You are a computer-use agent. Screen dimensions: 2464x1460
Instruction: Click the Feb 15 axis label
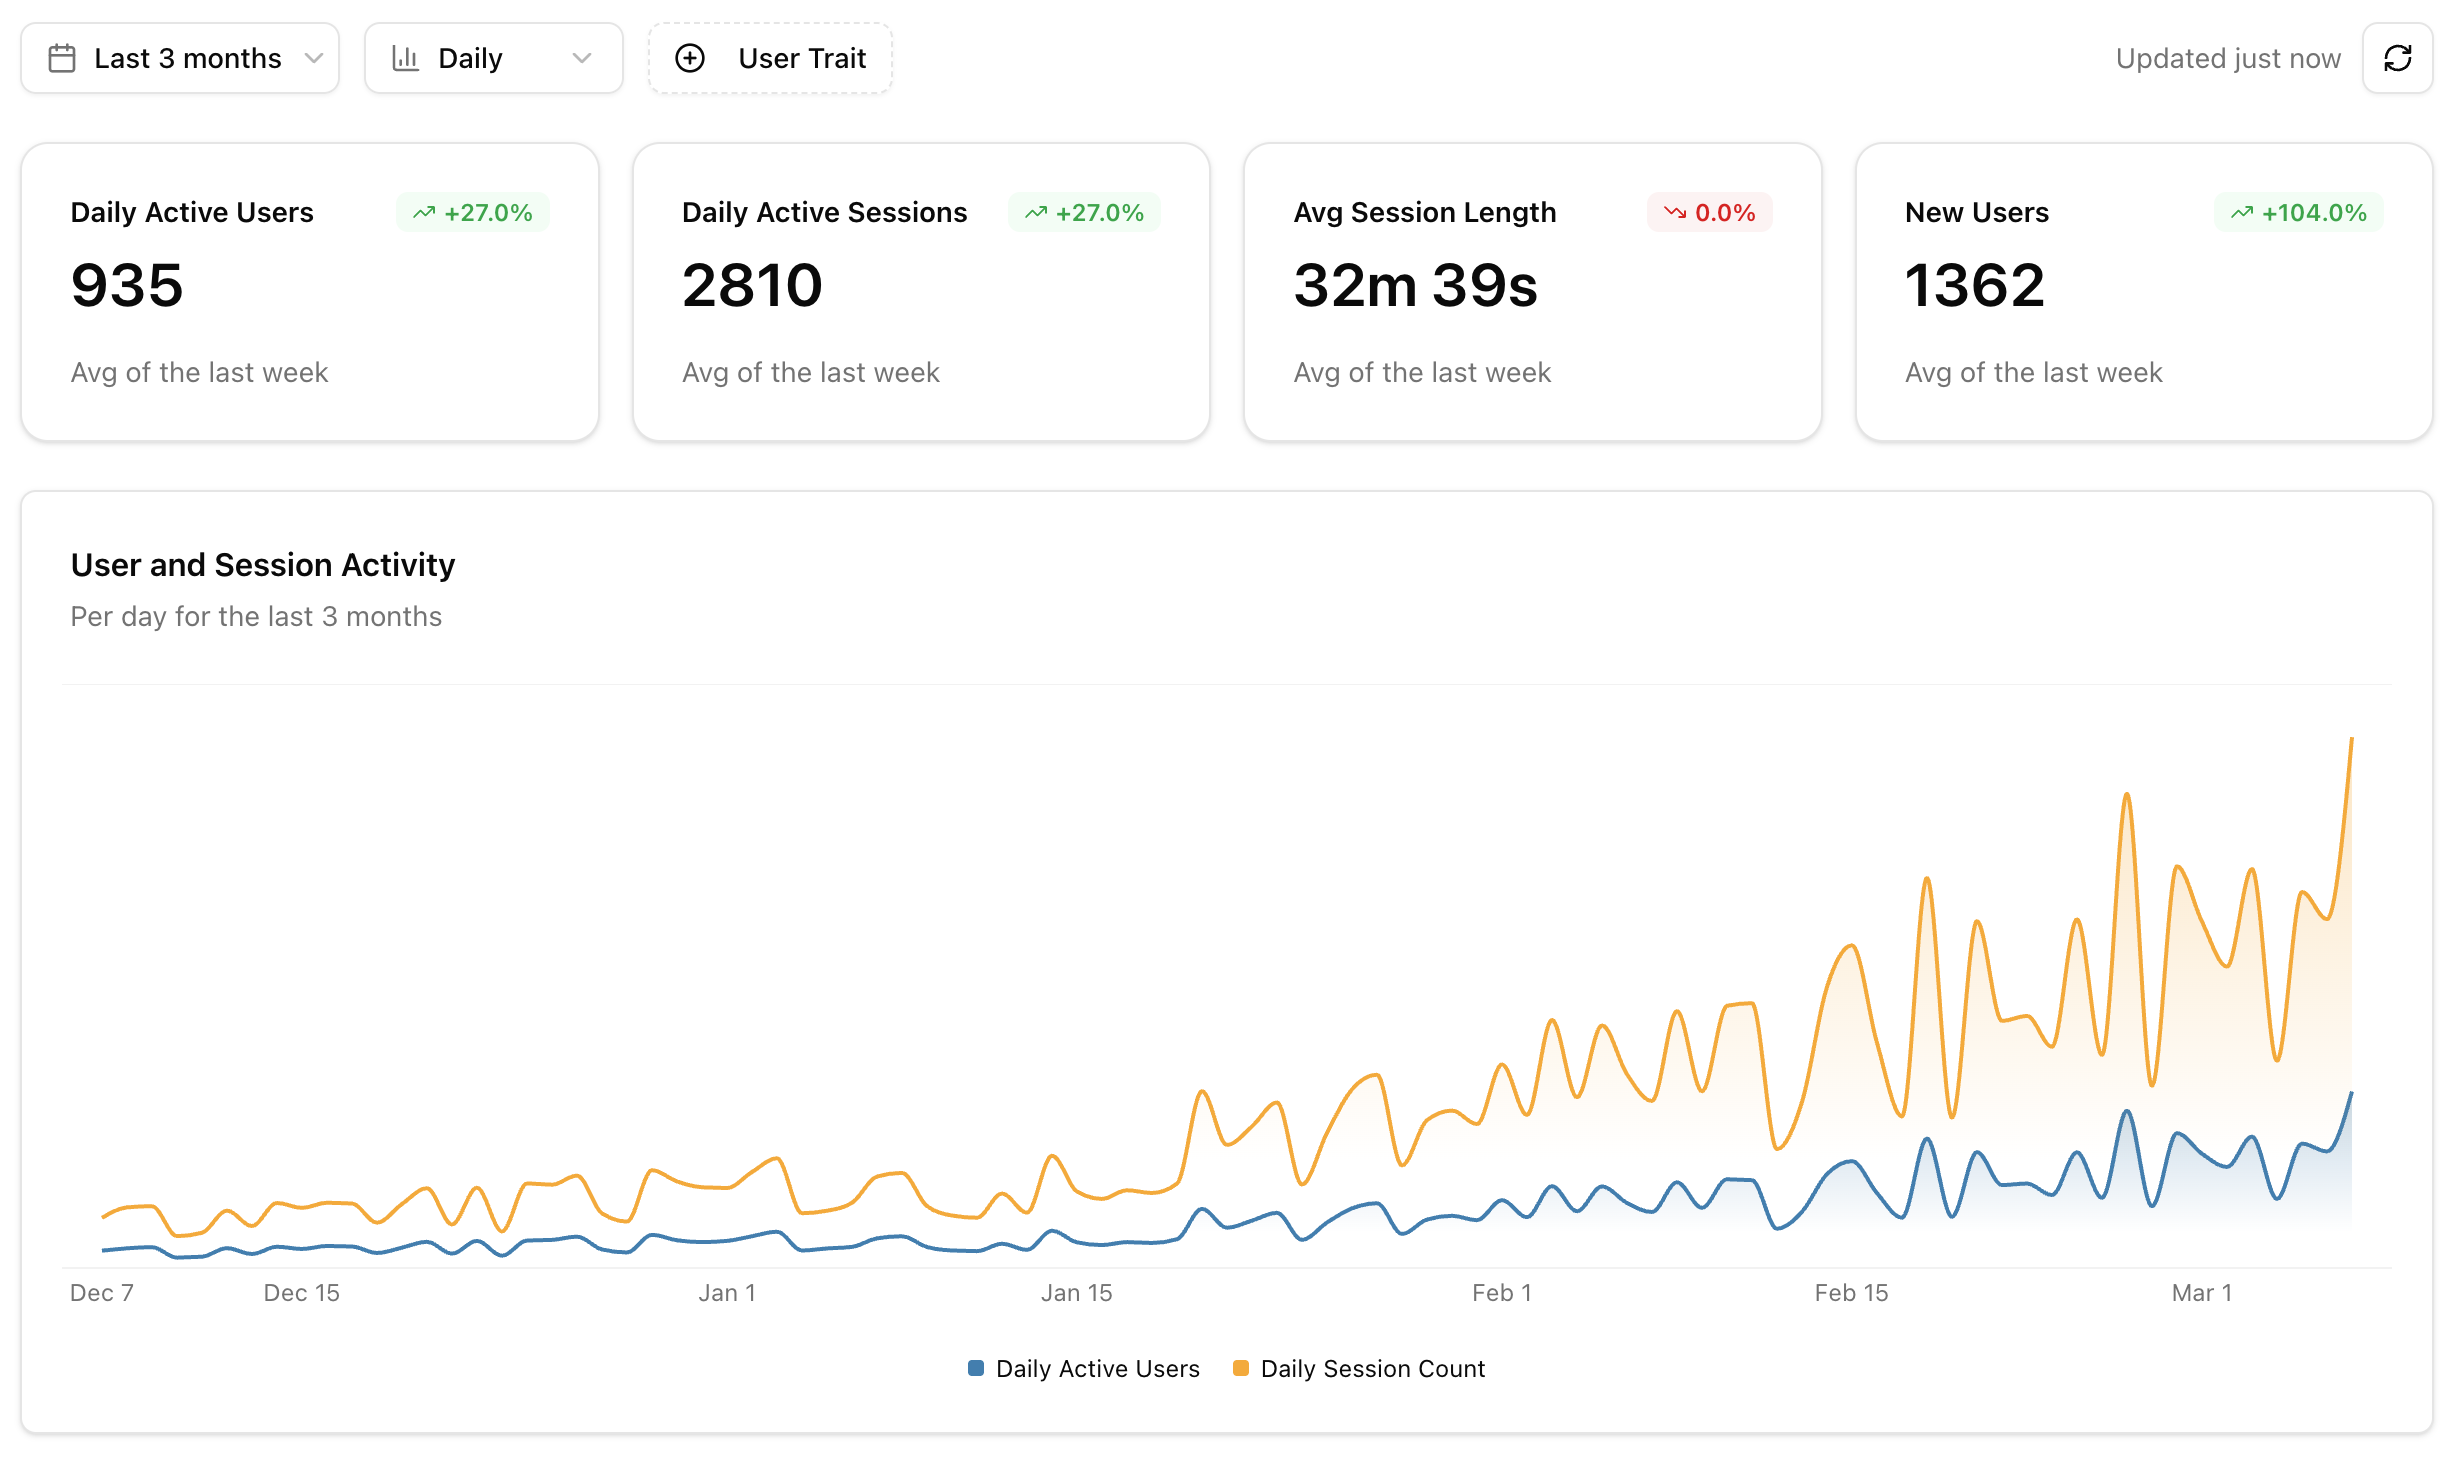pos(1851,1293)
